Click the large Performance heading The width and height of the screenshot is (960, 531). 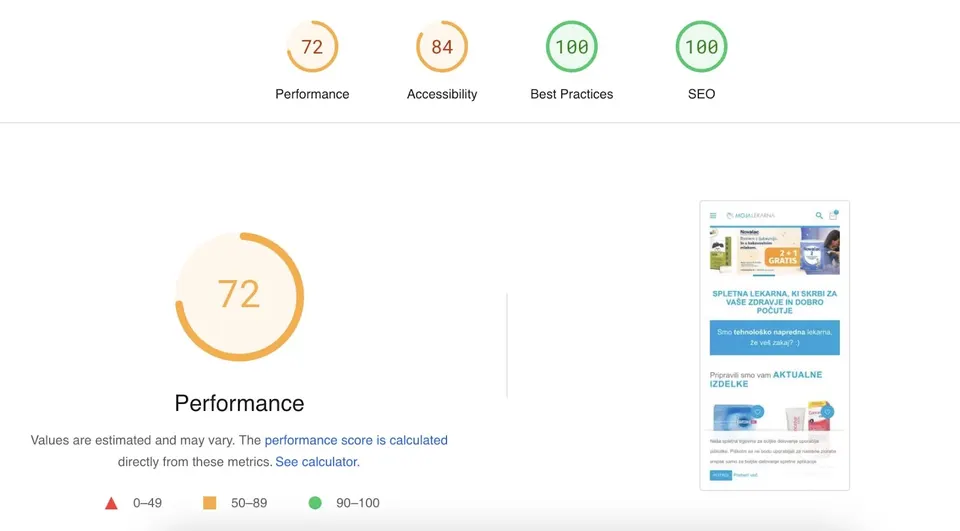click(239, 403)
